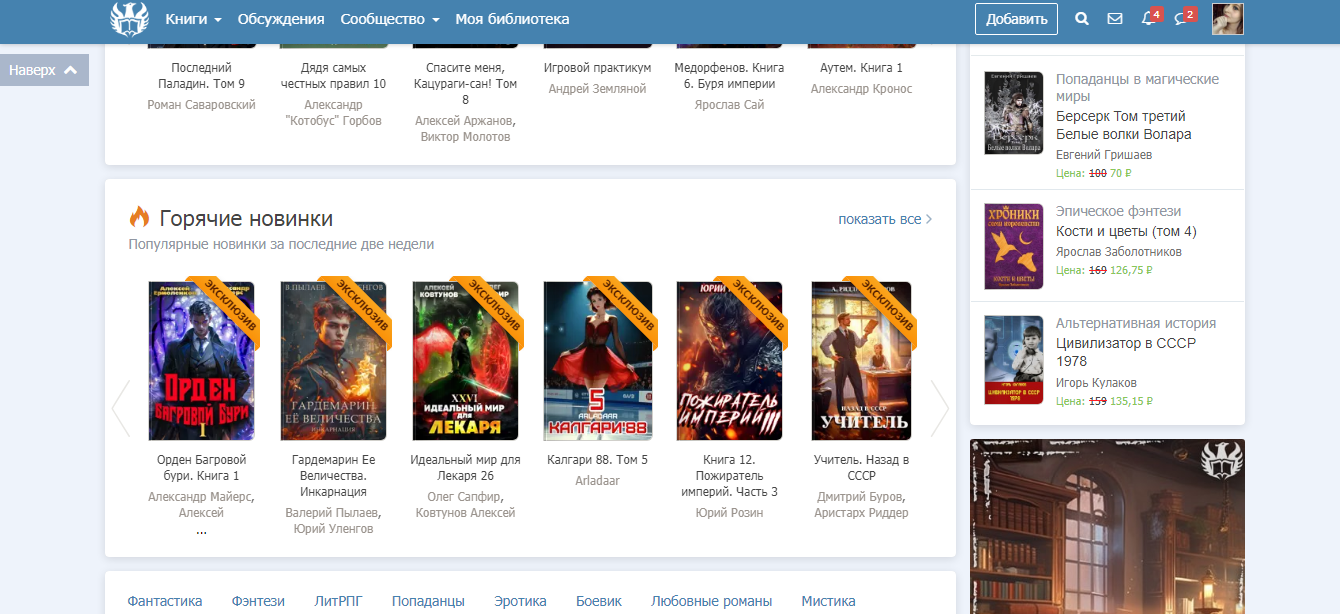
Task: Open comments icon with 2 badge
Action: coord(1182,19)
